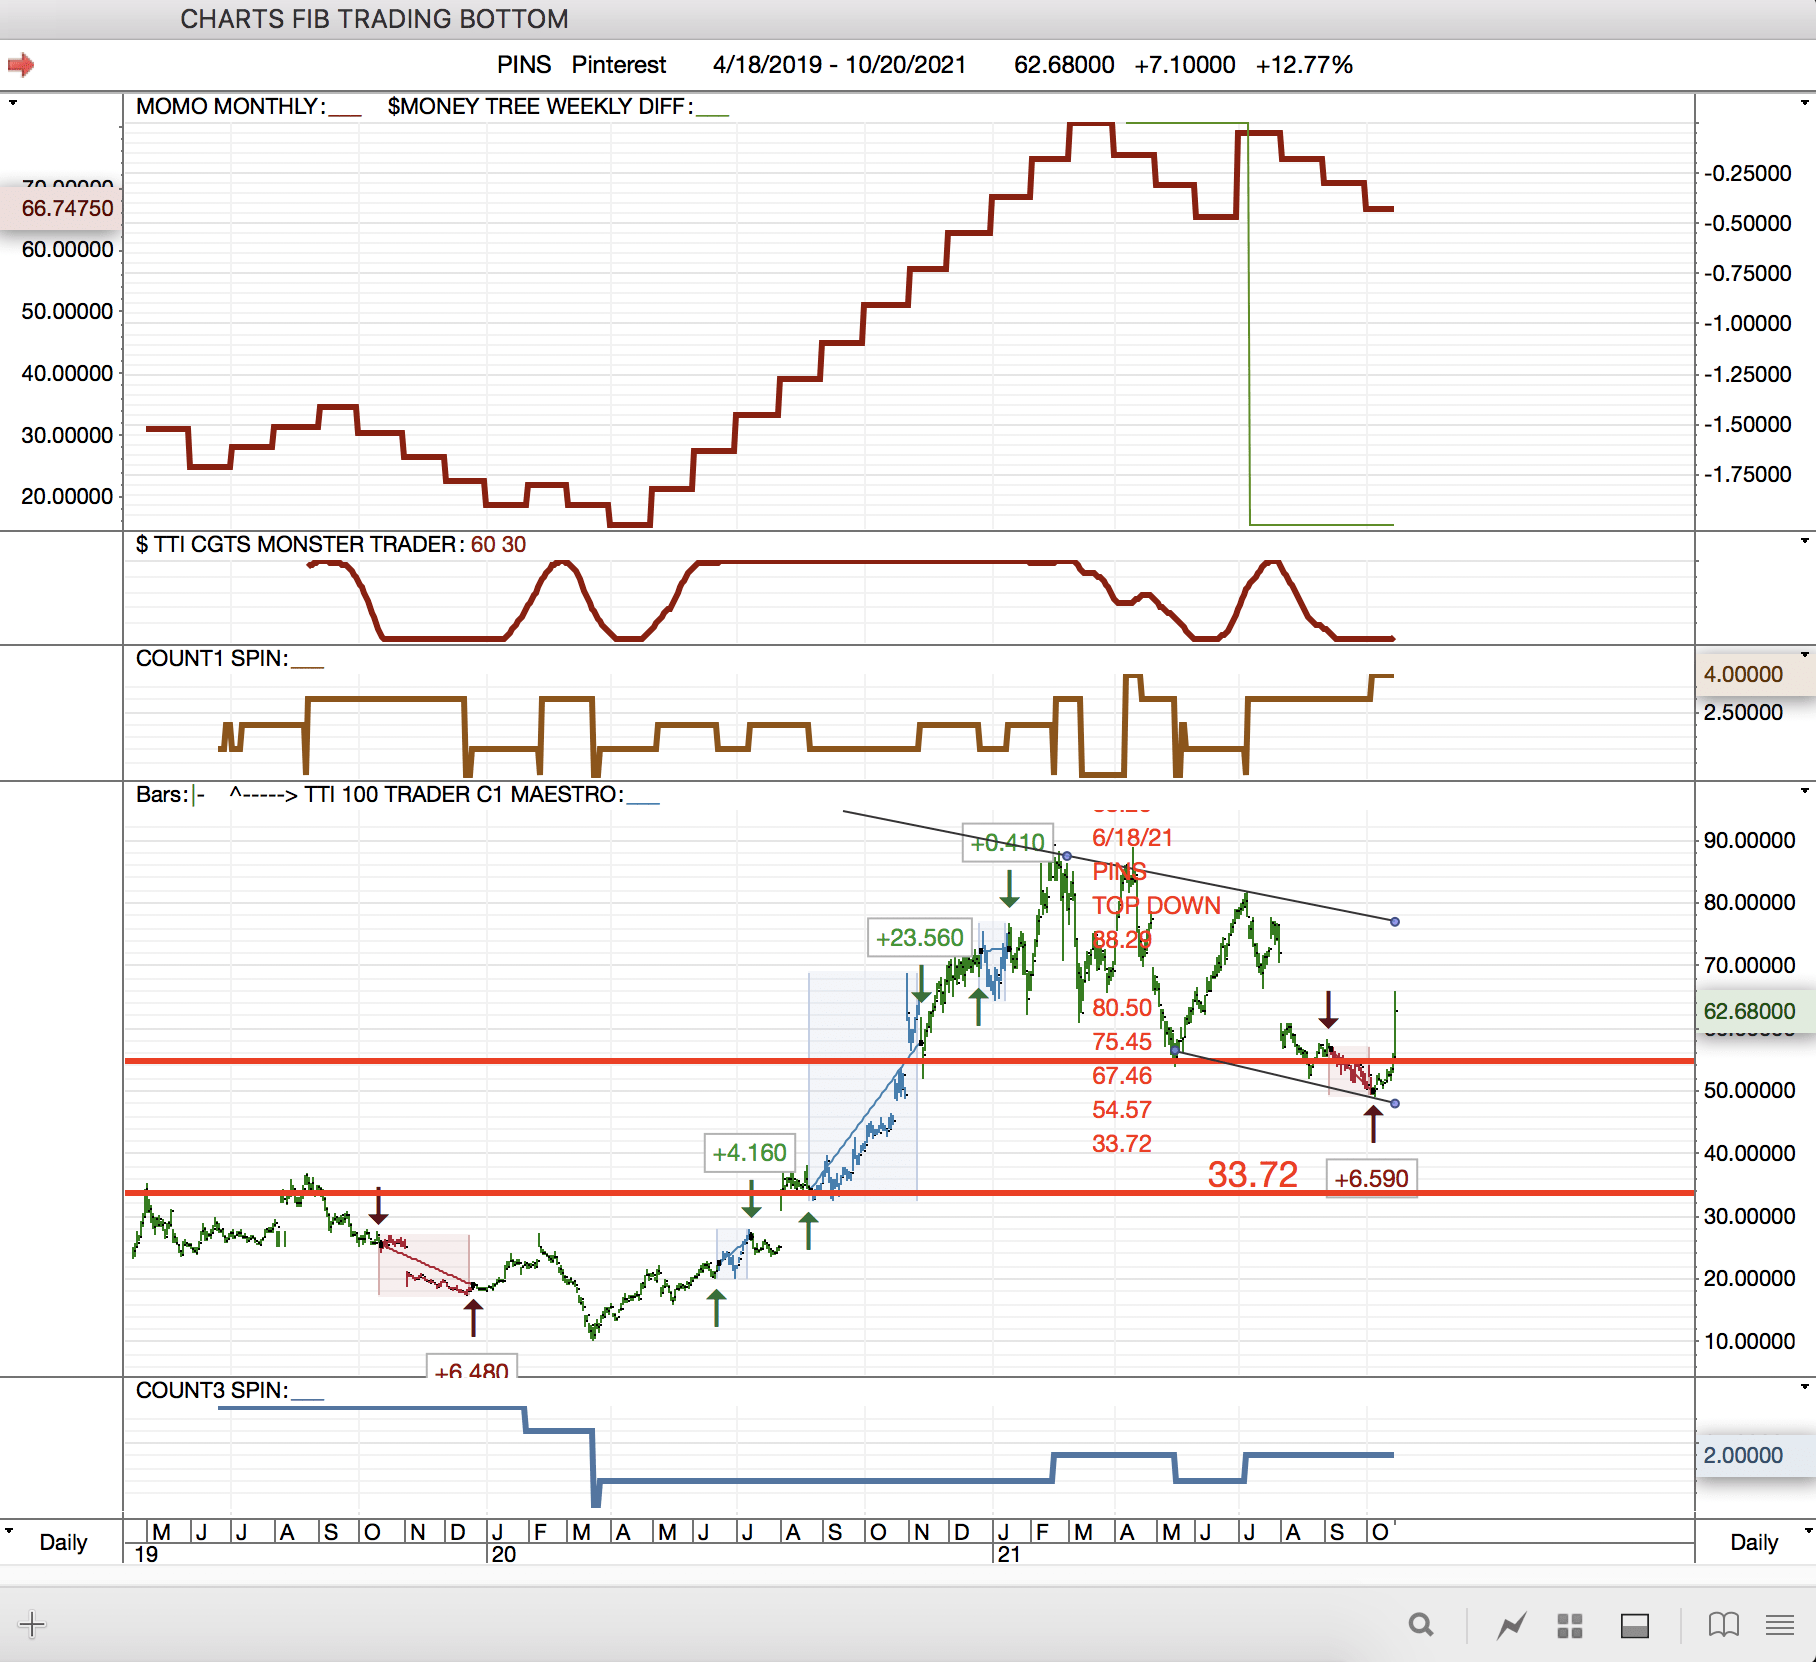The image size is (1816, 1662).
Task: Click the COUNT3 SPIN indicator label
Action: [x=212, y=1390]
